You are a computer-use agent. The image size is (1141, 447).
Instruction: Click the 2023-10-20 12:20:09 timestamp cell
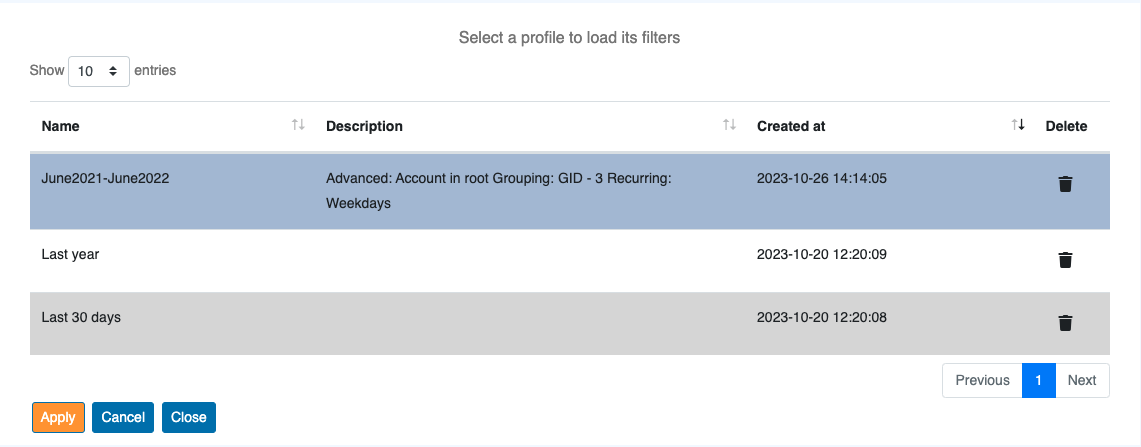coord(822,255)
